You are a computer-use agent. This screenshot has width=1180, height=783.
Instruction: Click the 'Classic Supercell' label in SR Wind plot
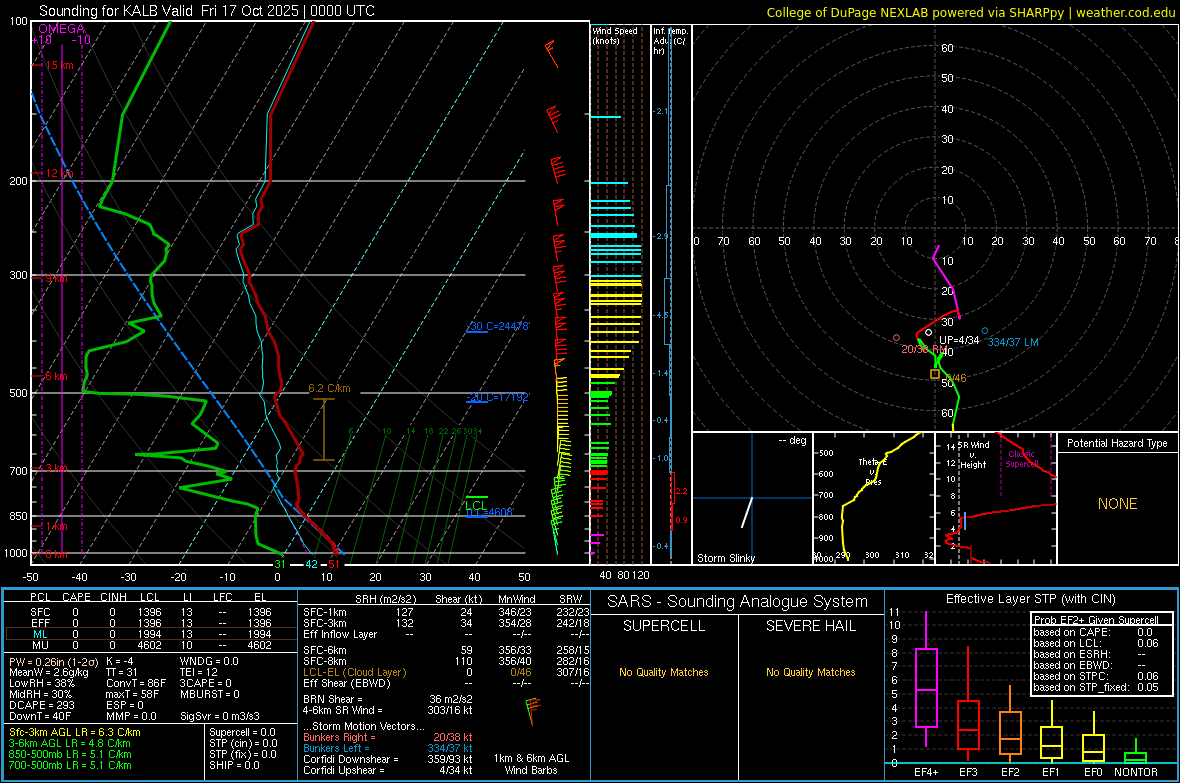tap(1021, 459)
